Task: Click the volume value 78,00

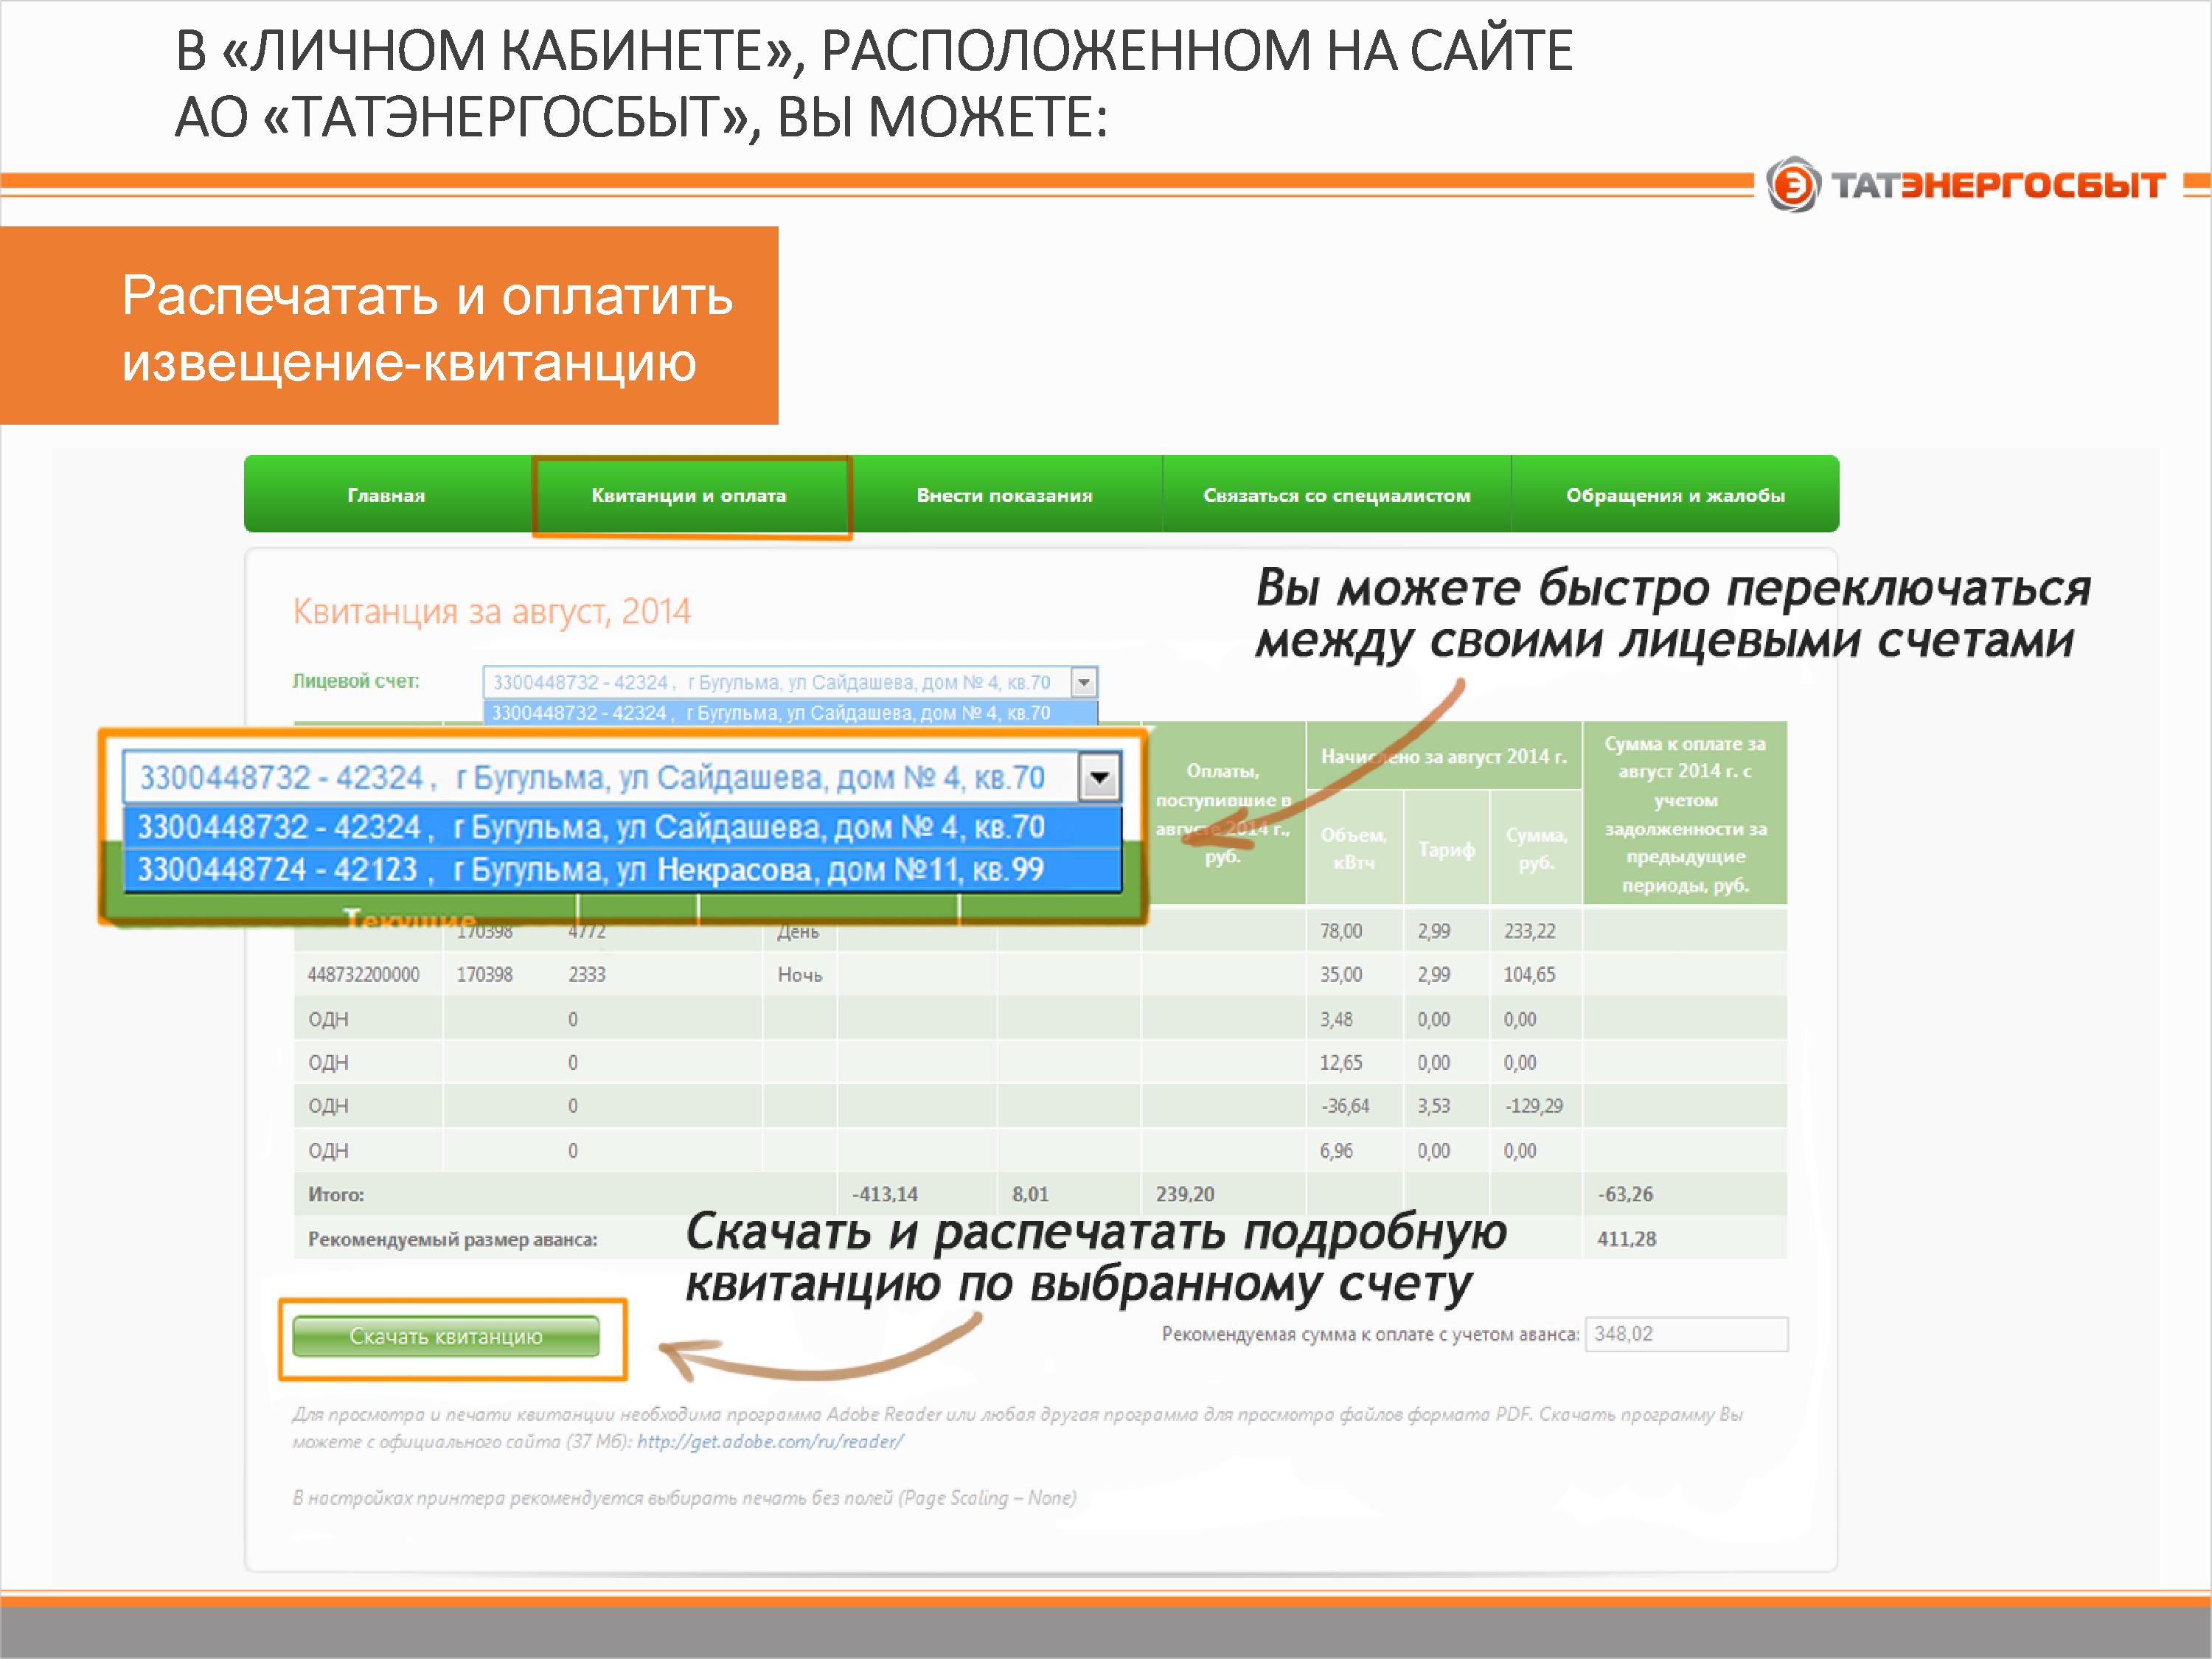Action: 1341,931
